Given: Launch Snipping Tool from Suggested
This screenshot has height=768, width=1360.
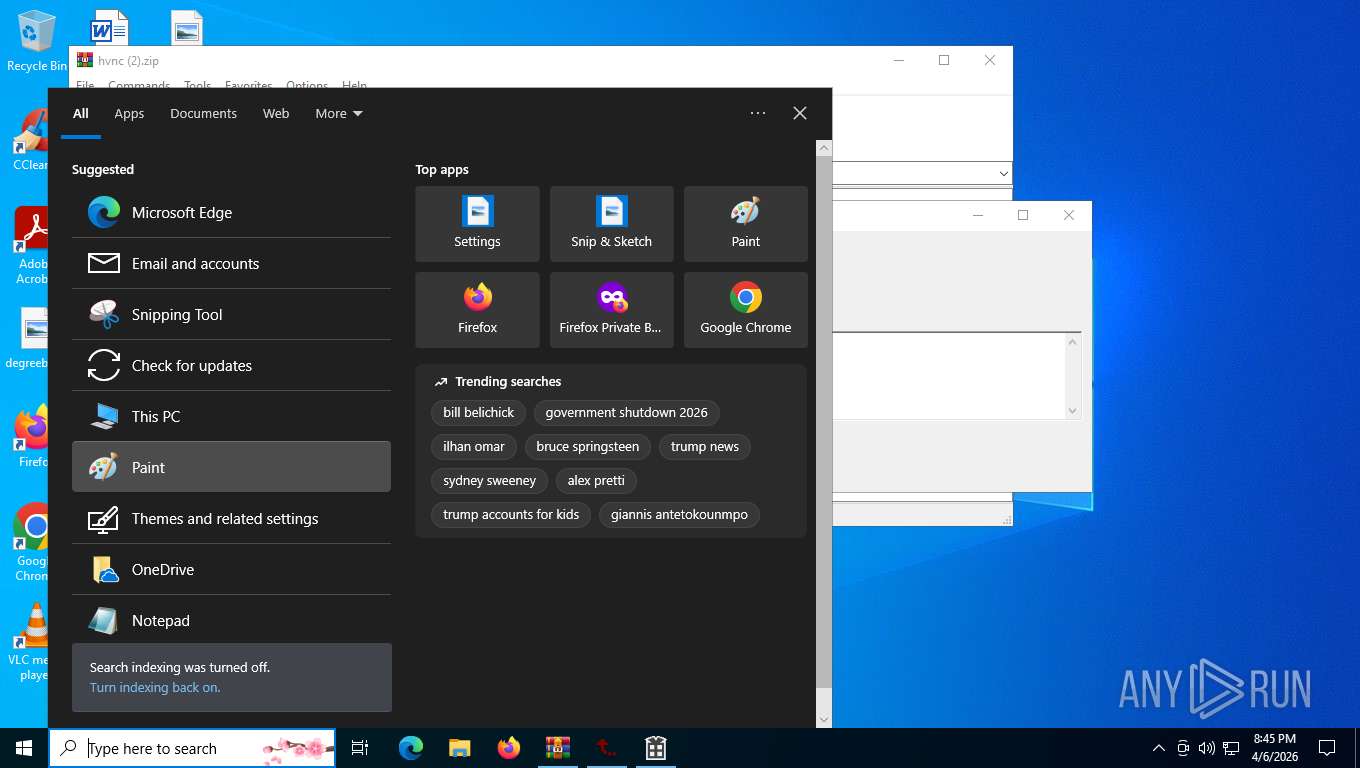Looking at the screenshot, I should (x=231, y=314).
